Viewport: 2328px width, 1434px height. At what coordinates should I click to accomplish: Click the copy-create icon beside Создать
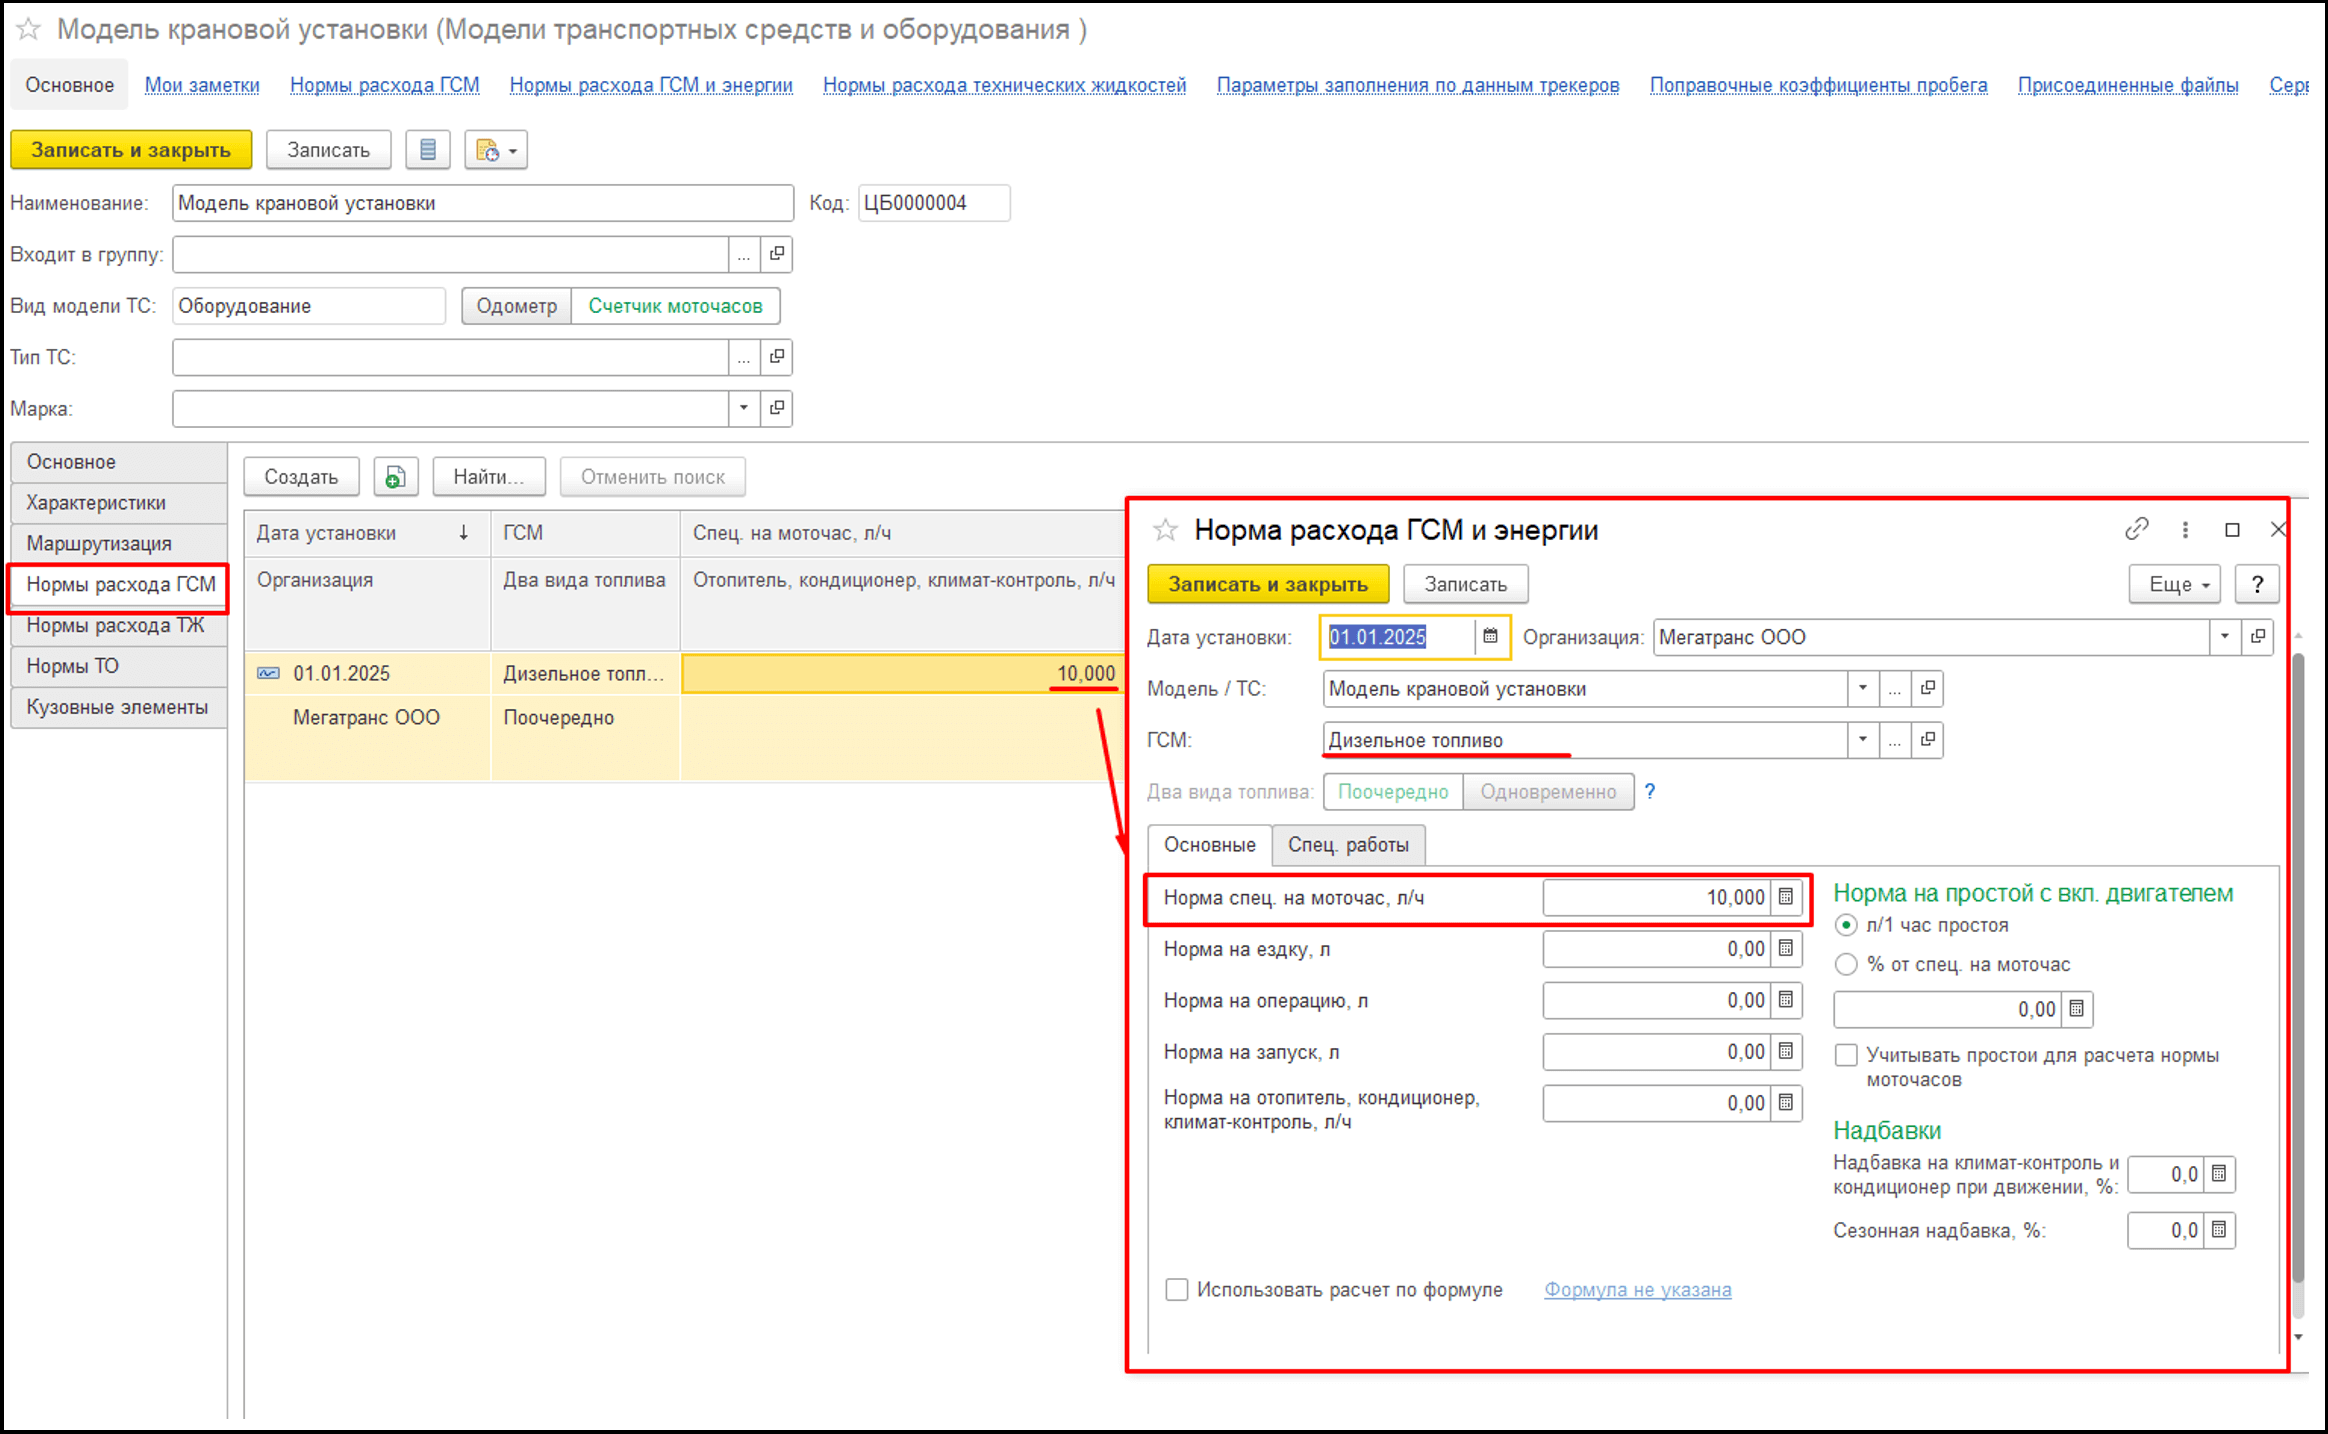point(395,477)
